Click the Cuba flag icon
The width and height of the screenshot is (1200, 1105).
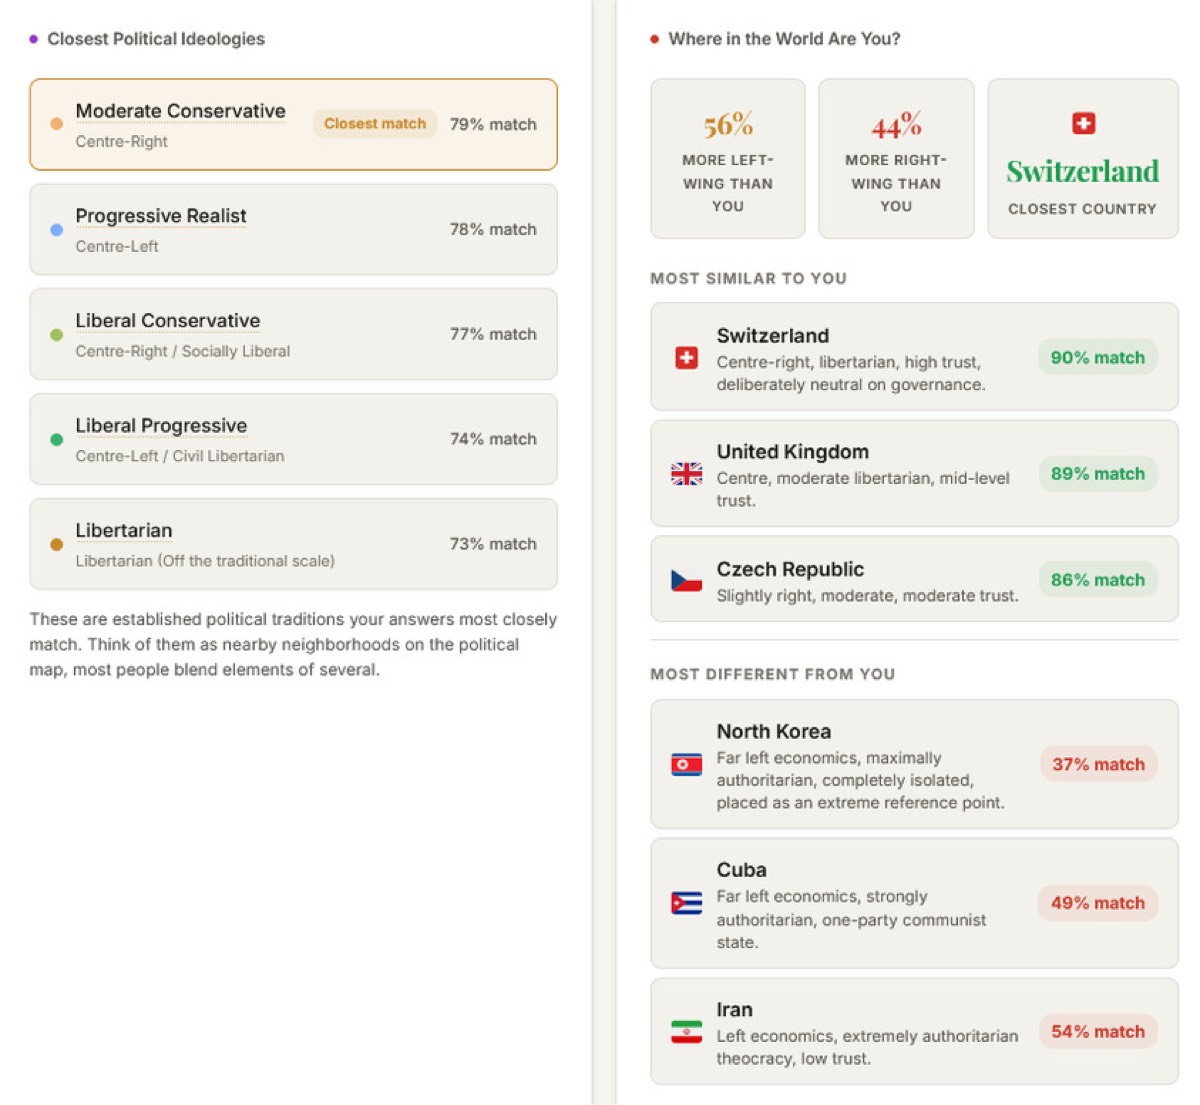686,903
